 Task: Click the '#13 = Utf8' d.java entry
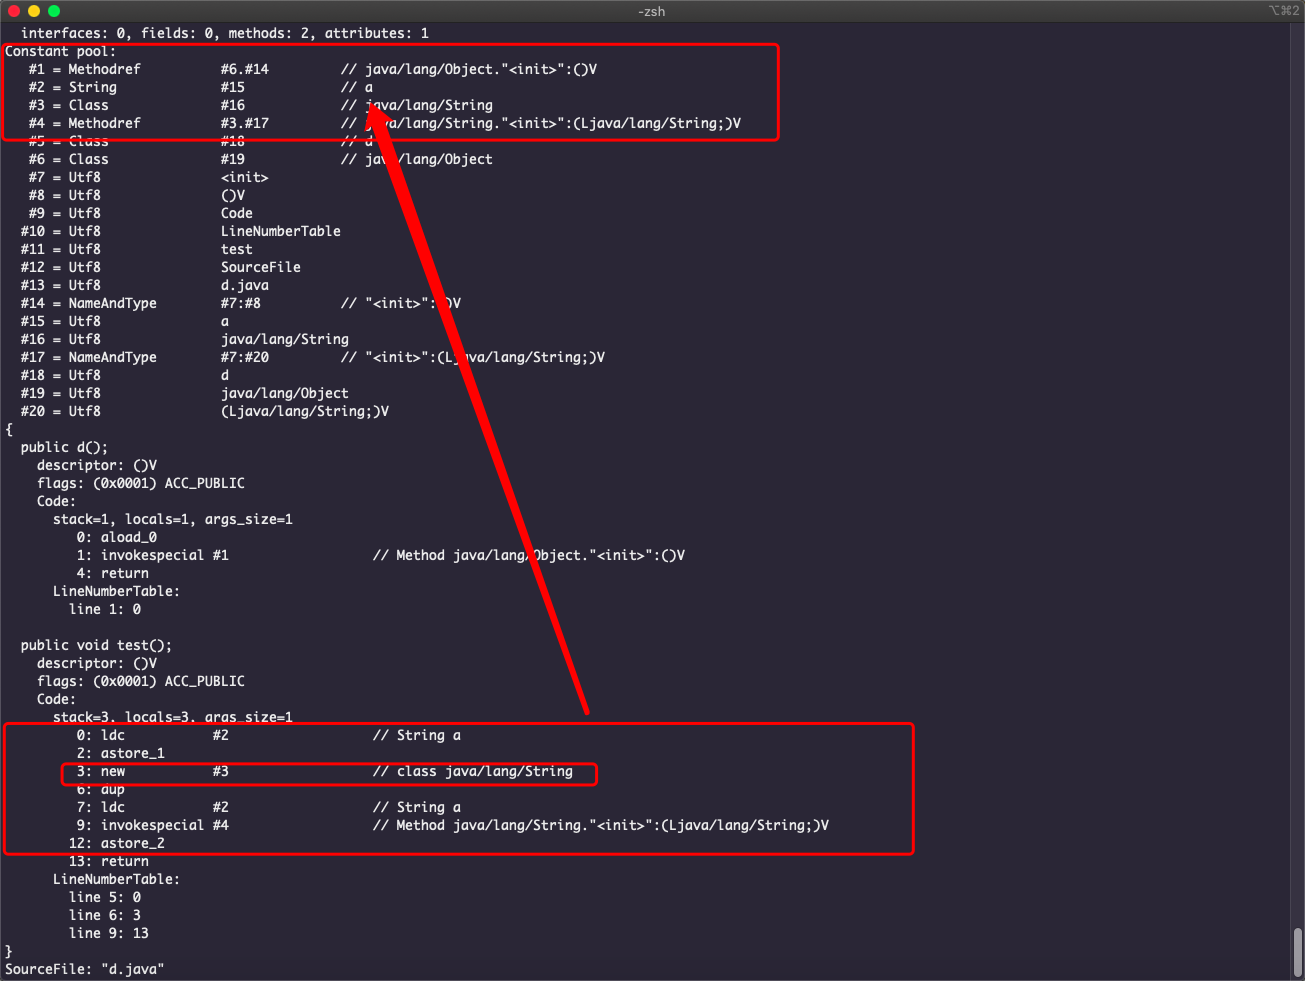[x=145, y=285]
